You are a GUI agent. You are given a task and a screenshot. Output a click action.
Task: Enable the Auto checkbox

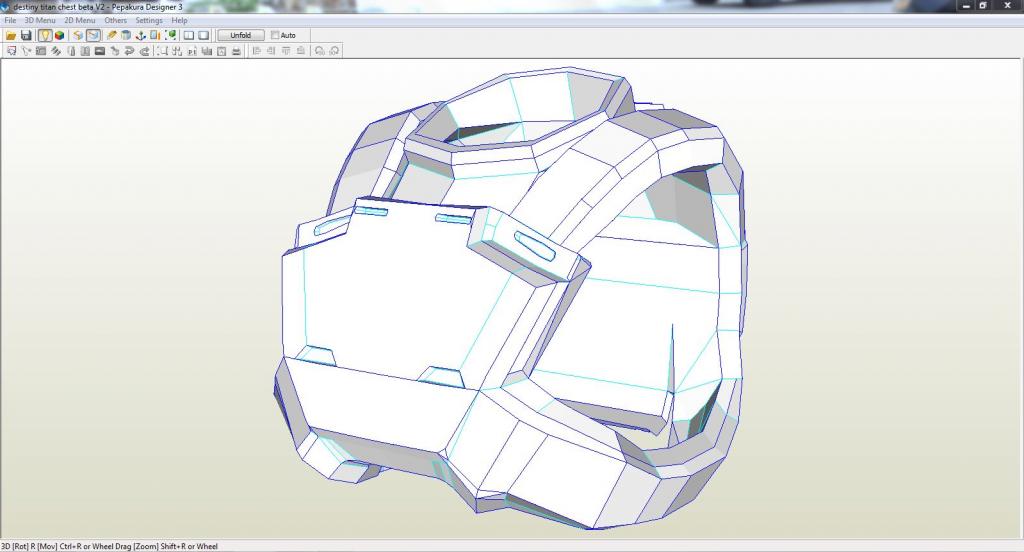tap(275, 35)
